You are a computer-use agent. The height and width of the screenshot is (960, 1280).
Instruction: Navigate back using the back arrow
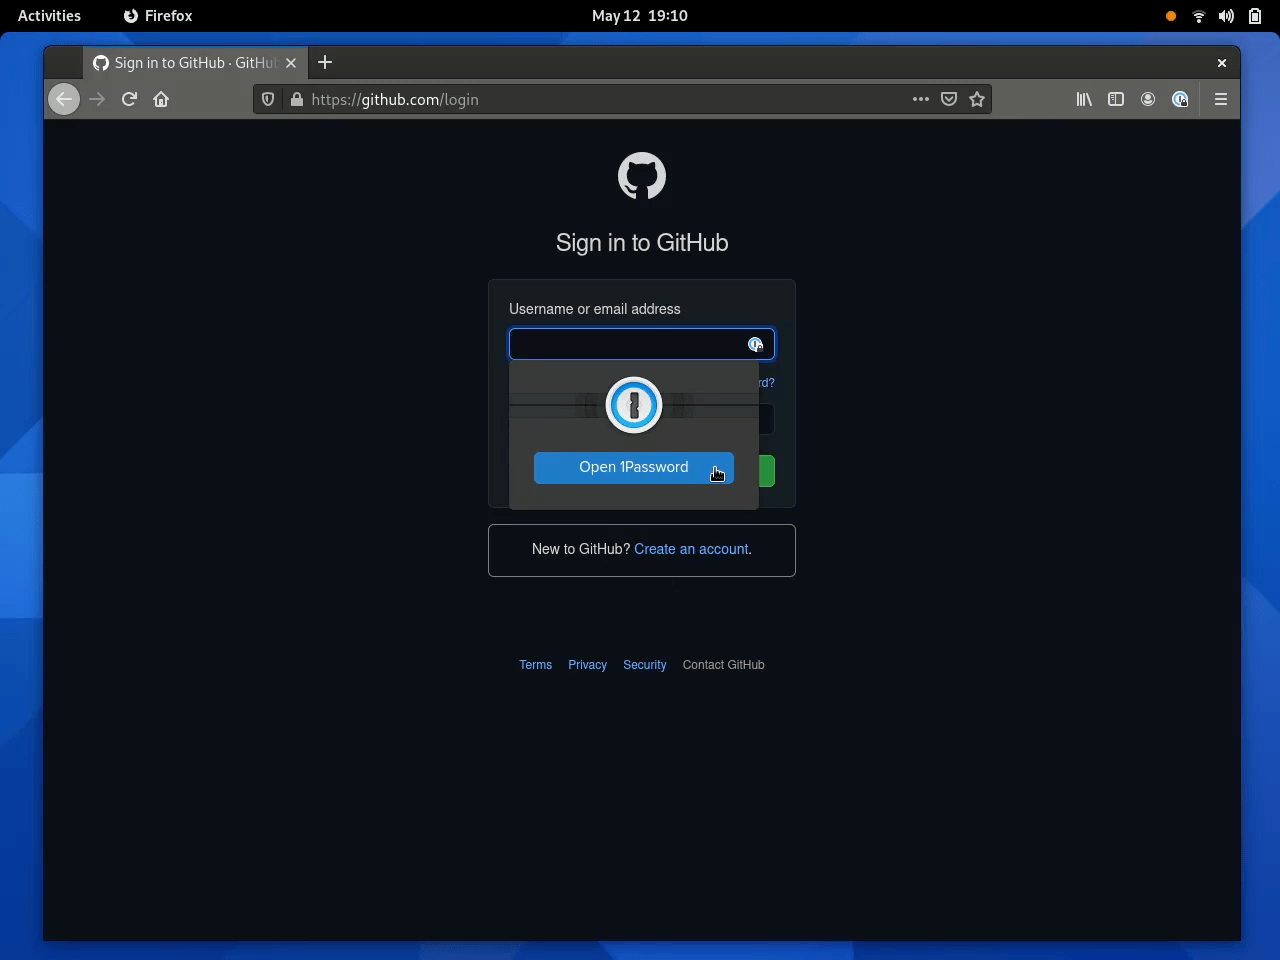click(64, 99)
